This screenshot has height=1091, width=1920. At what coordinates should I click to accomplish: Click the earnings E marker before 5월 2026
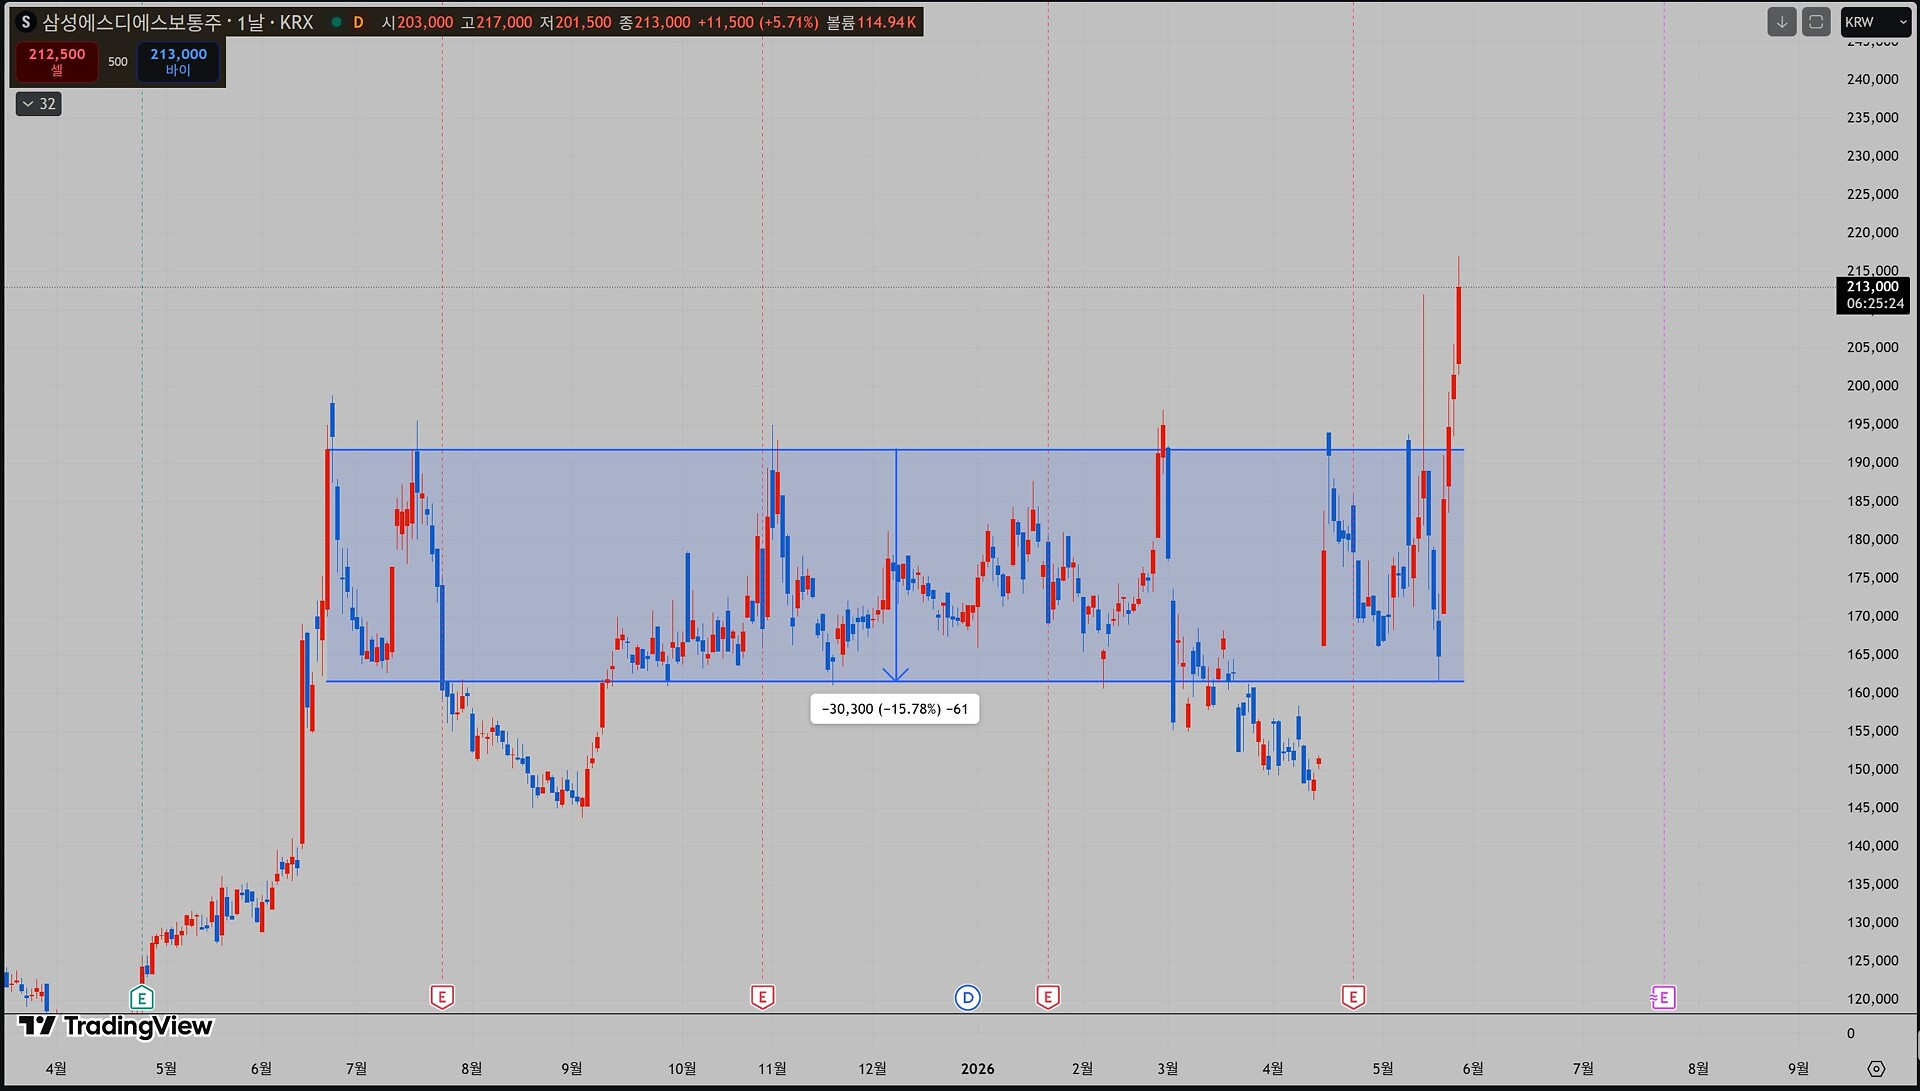1353,997
